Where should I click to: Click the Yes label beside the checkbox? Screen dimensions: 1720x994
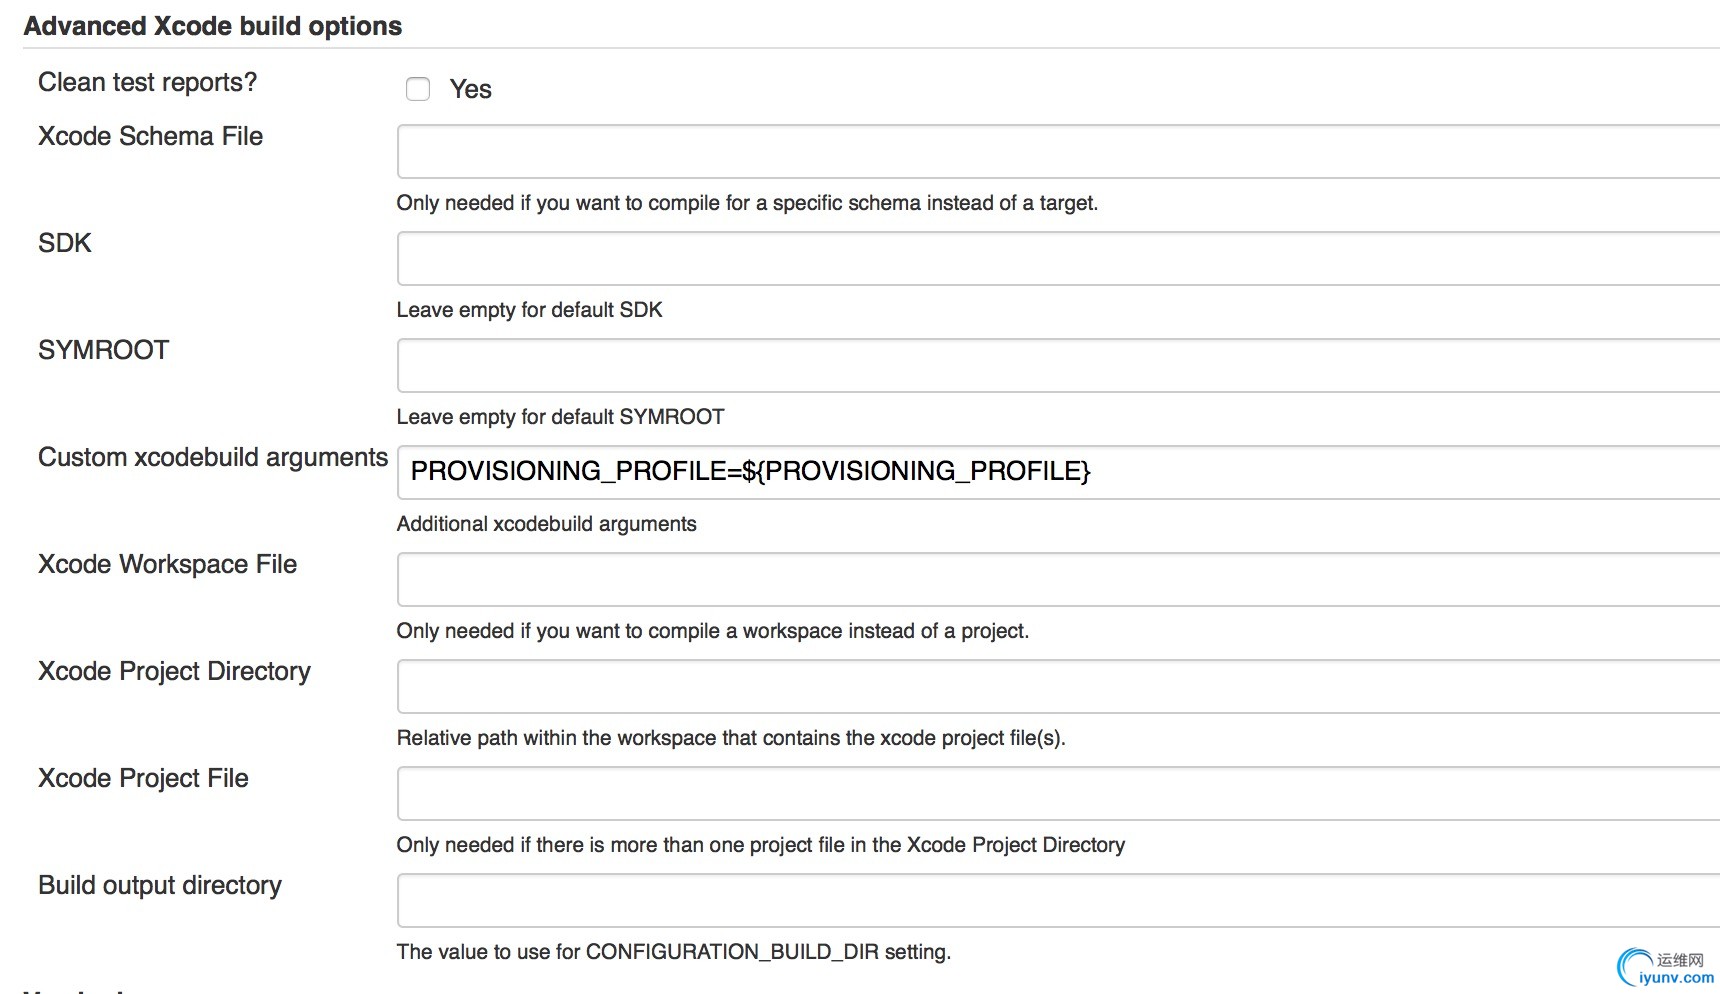[470, 89]
